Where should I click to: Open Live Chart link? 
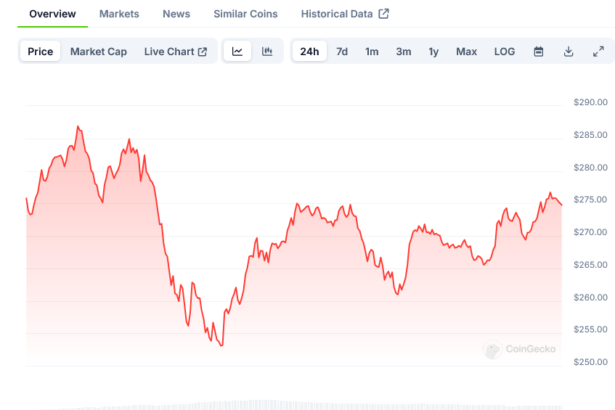[169, 52]
